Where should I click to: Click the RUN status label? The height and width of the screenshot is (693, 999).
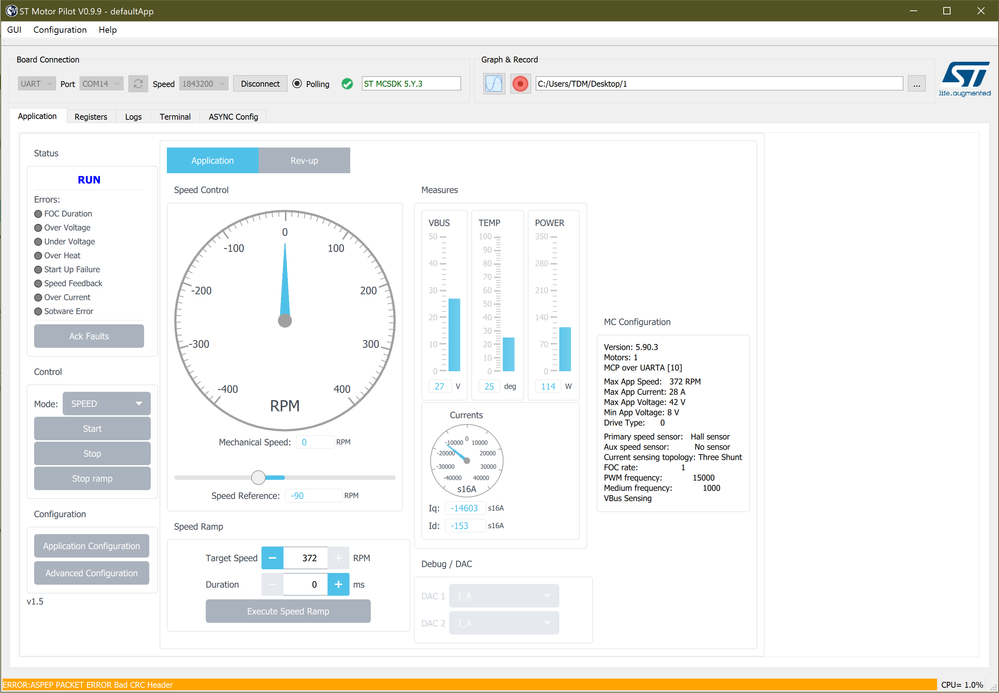click(89, 180)
